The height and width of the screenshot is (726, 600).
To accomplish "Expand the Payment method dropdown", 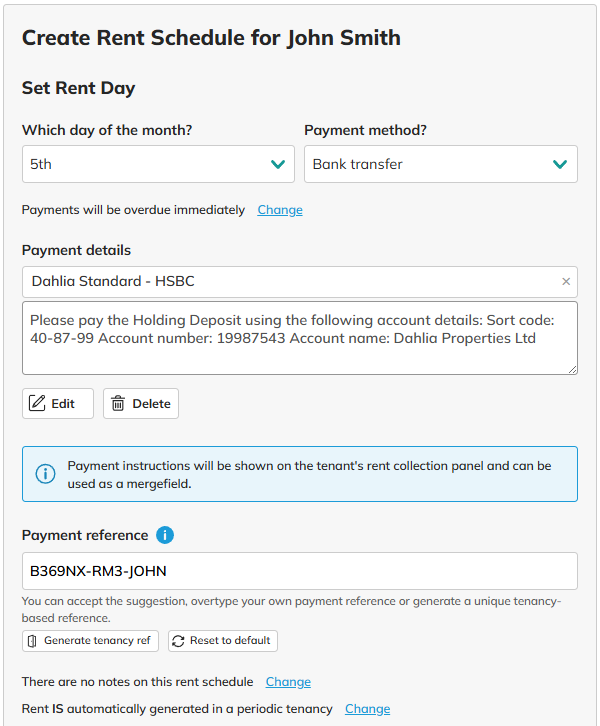I will click(x=440, y=164).
